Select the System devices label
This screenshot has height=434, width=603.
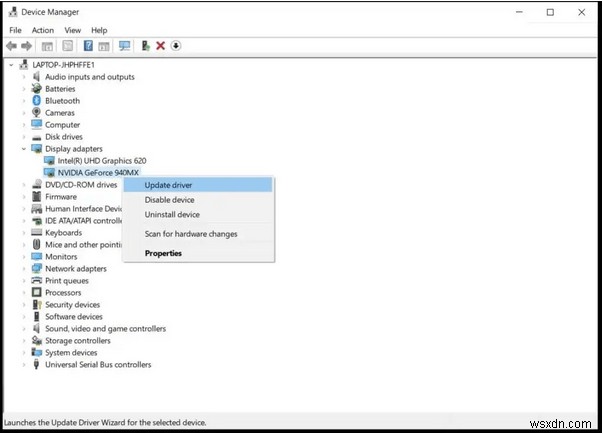(x=71, y=353)
